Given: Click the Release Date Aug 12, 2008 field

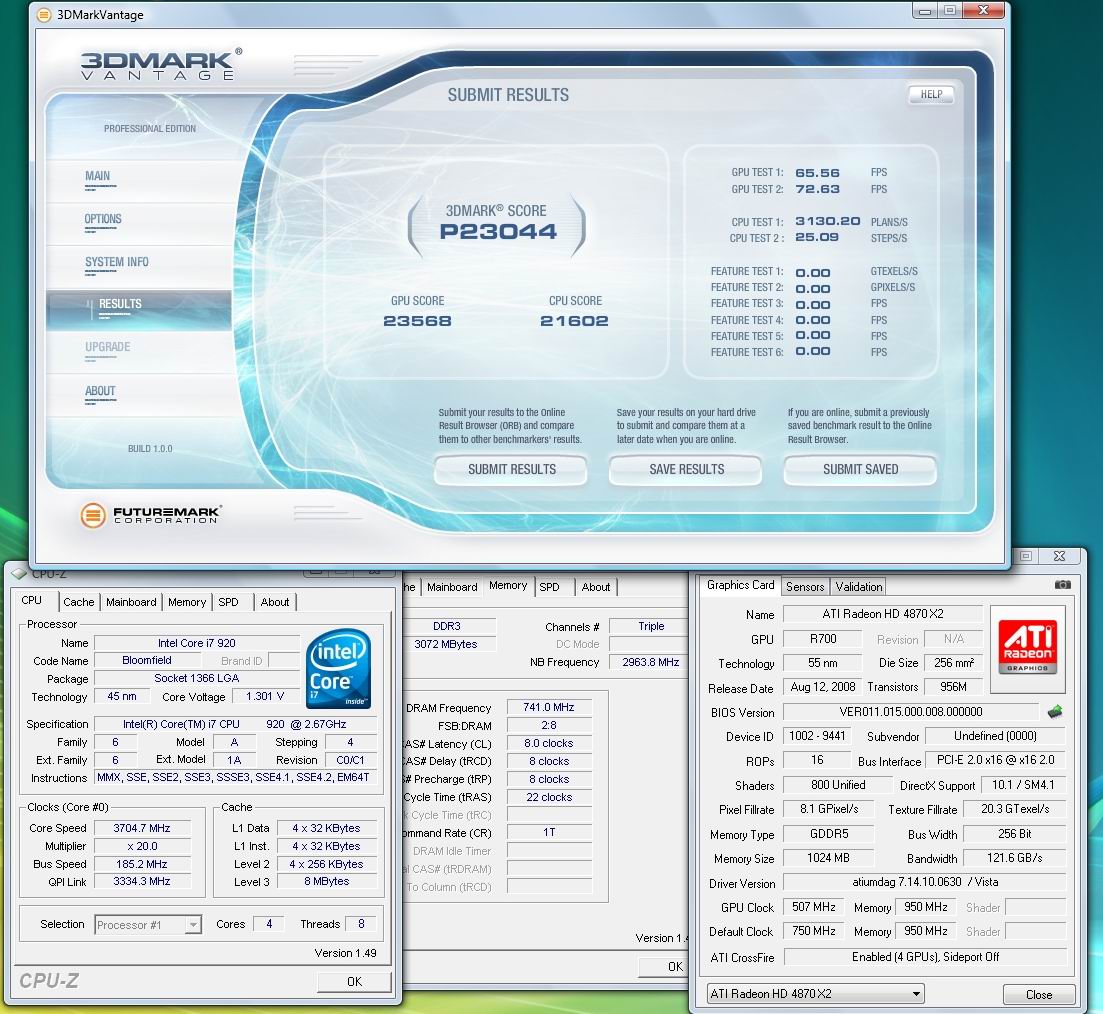Looking at the screenshot, I should pyautogui.click(x=822, y=687).
